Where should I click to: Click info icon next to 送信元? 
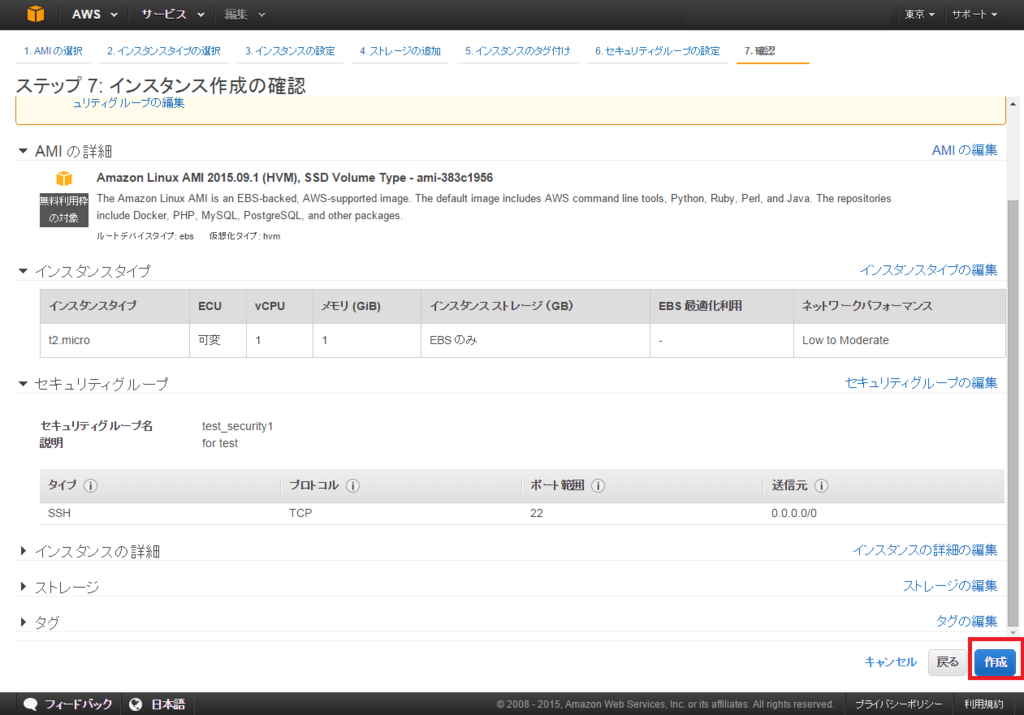pos(822,486)
